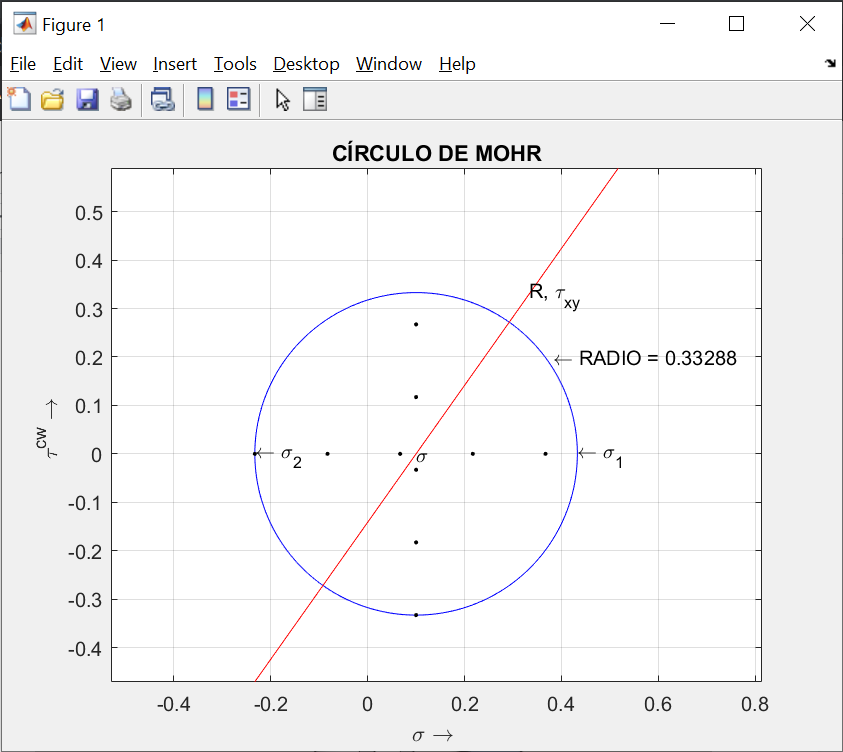Save the figure using the floppy disk icon
This screenshot has width=843, height=752.
(87, 99)
